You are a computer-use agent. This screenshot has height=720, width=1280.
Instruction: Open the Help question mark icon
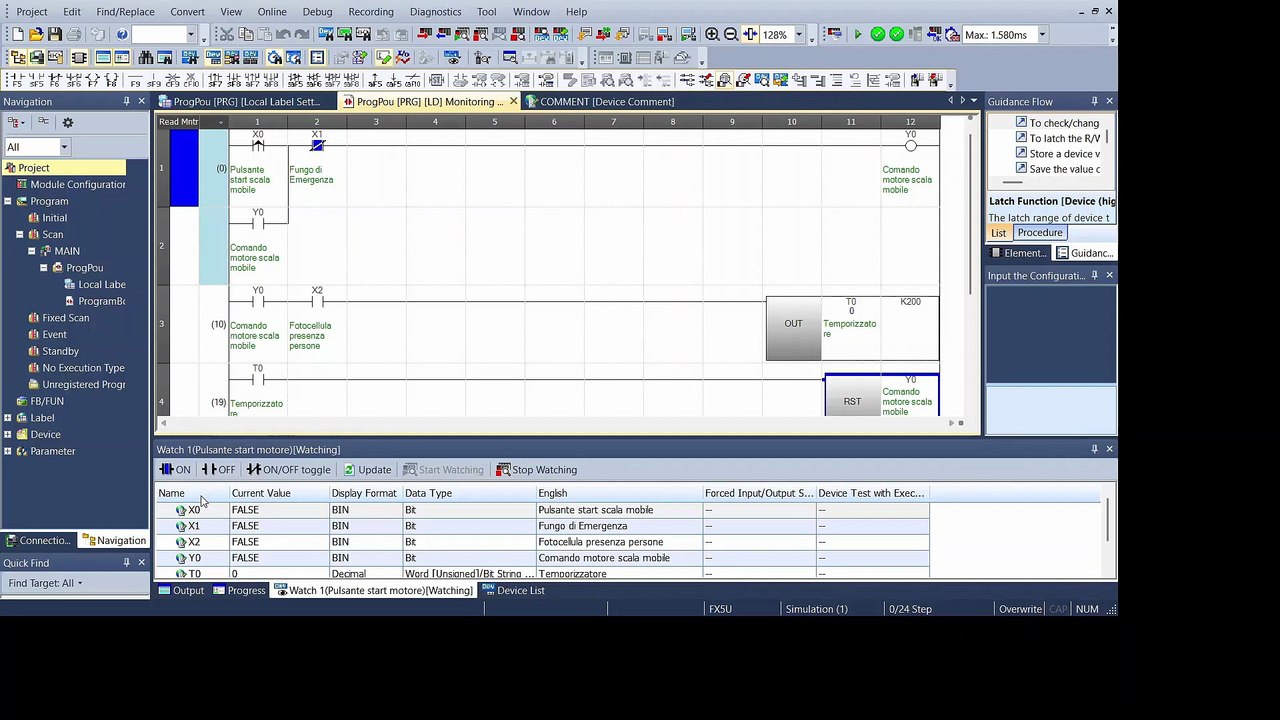(x=122, y=34)
